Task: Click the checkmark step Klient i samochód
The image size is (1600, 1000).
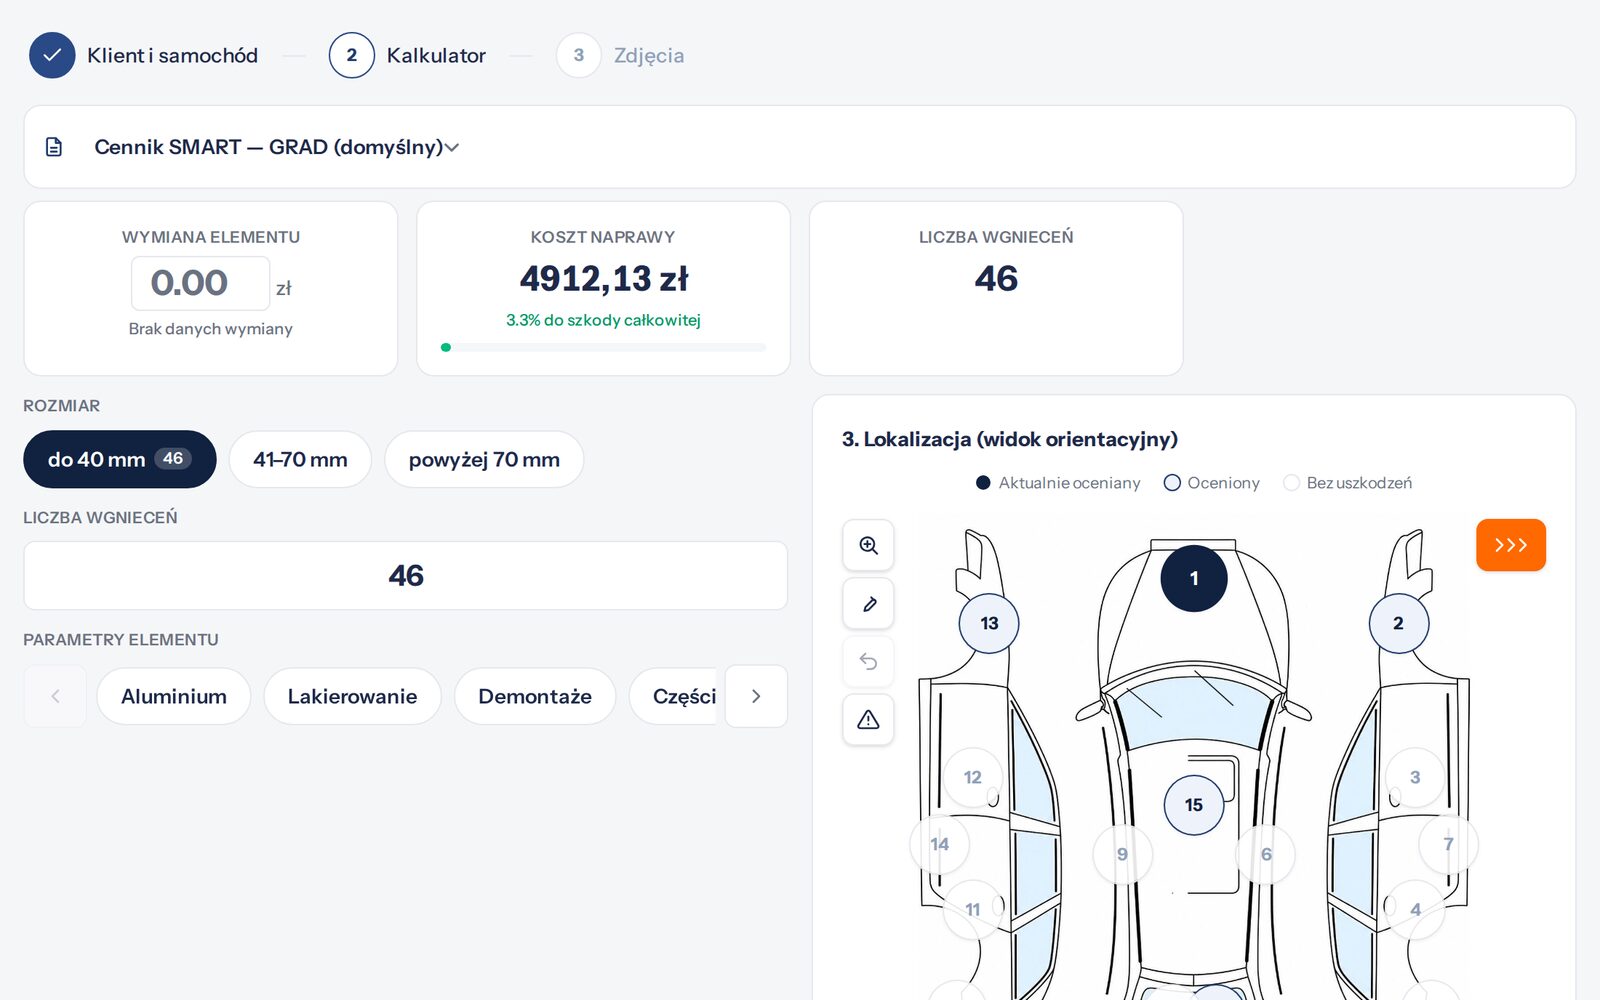Action: tap(144, 55)
